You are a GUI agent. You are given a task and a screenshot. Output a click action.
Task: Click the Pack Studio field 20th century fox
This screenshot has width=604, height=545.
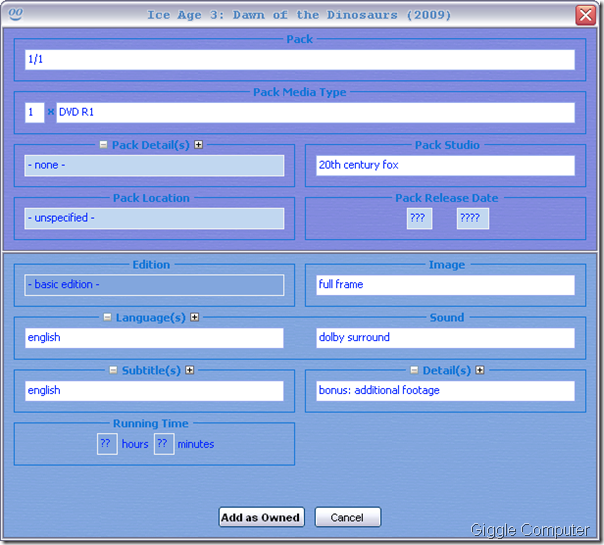click(445, 166)
